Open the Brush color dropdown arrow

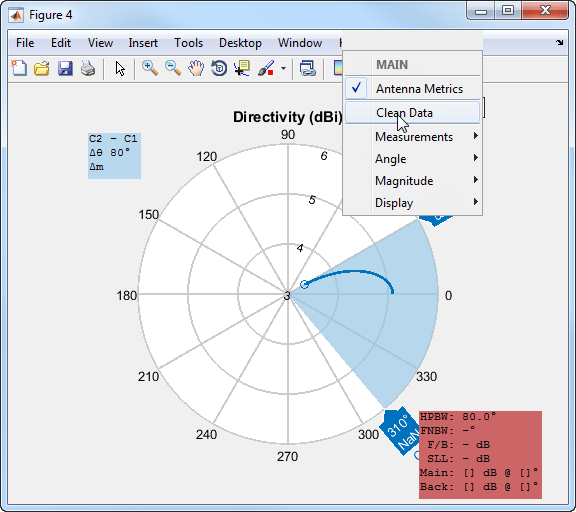click(283, 68)
